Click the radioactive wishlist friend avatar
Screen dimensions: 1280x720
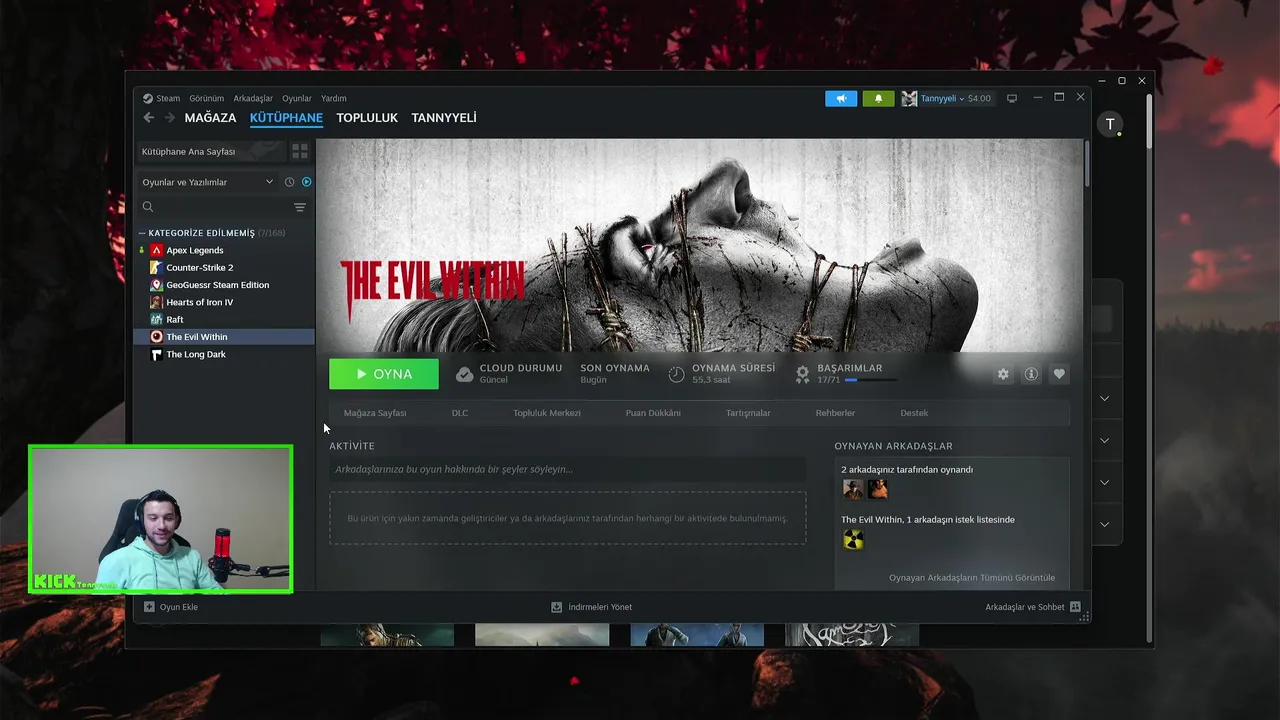pyautogui.click(x=853, y=539)
